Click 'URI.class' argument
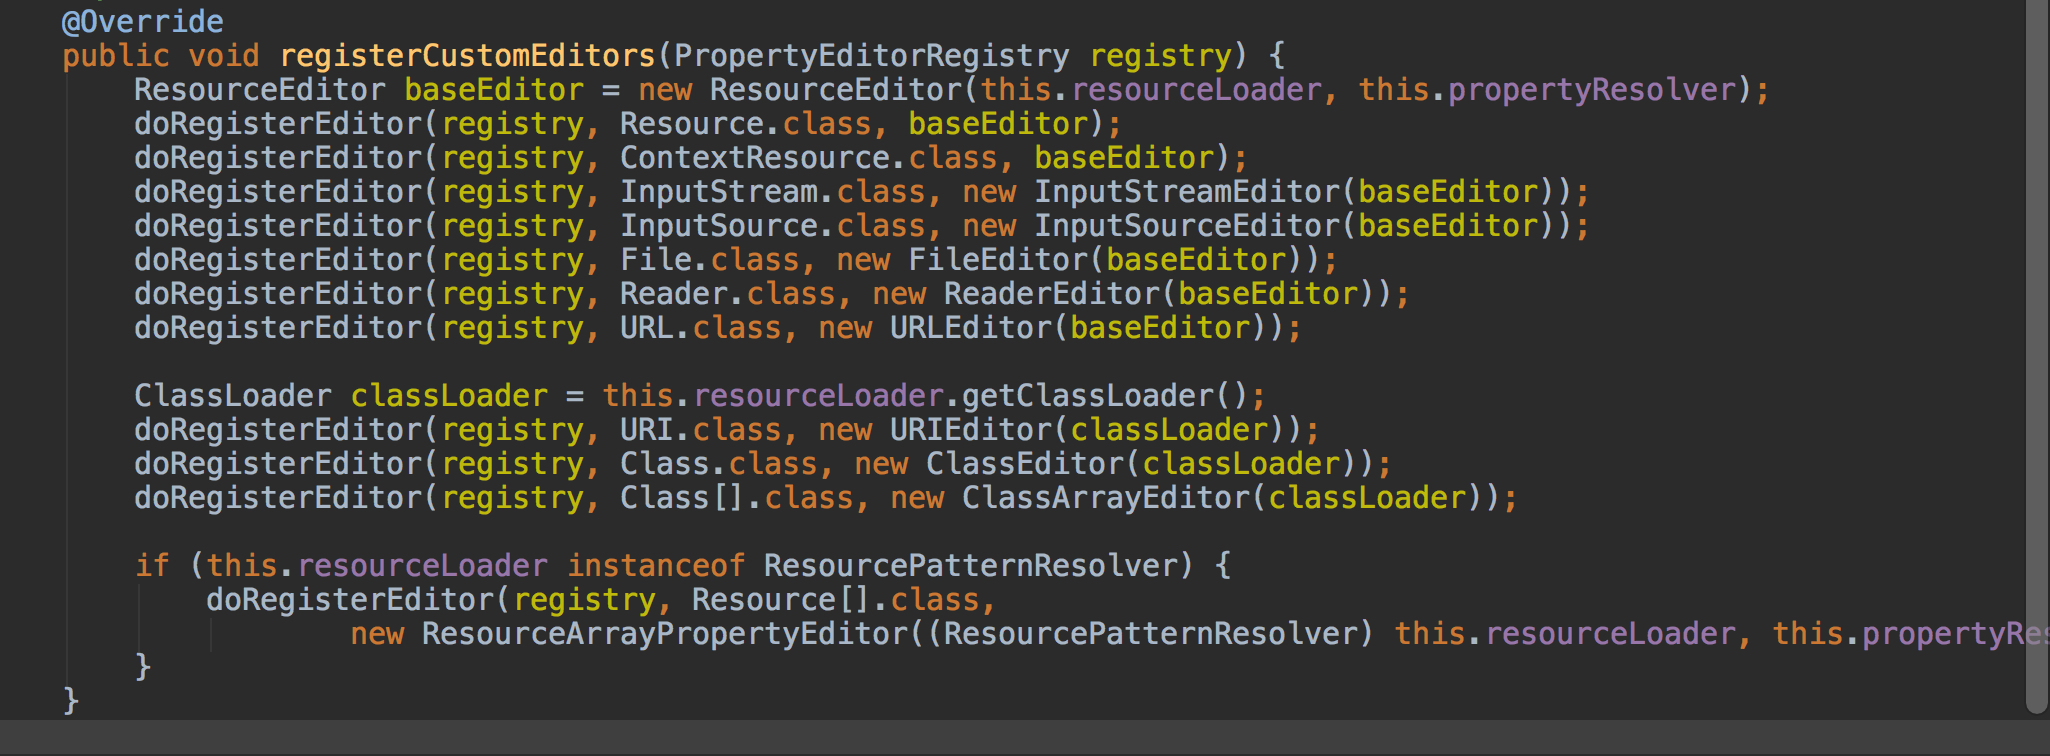This screenshot has height=756, width=2050. [x=701, y=429]
